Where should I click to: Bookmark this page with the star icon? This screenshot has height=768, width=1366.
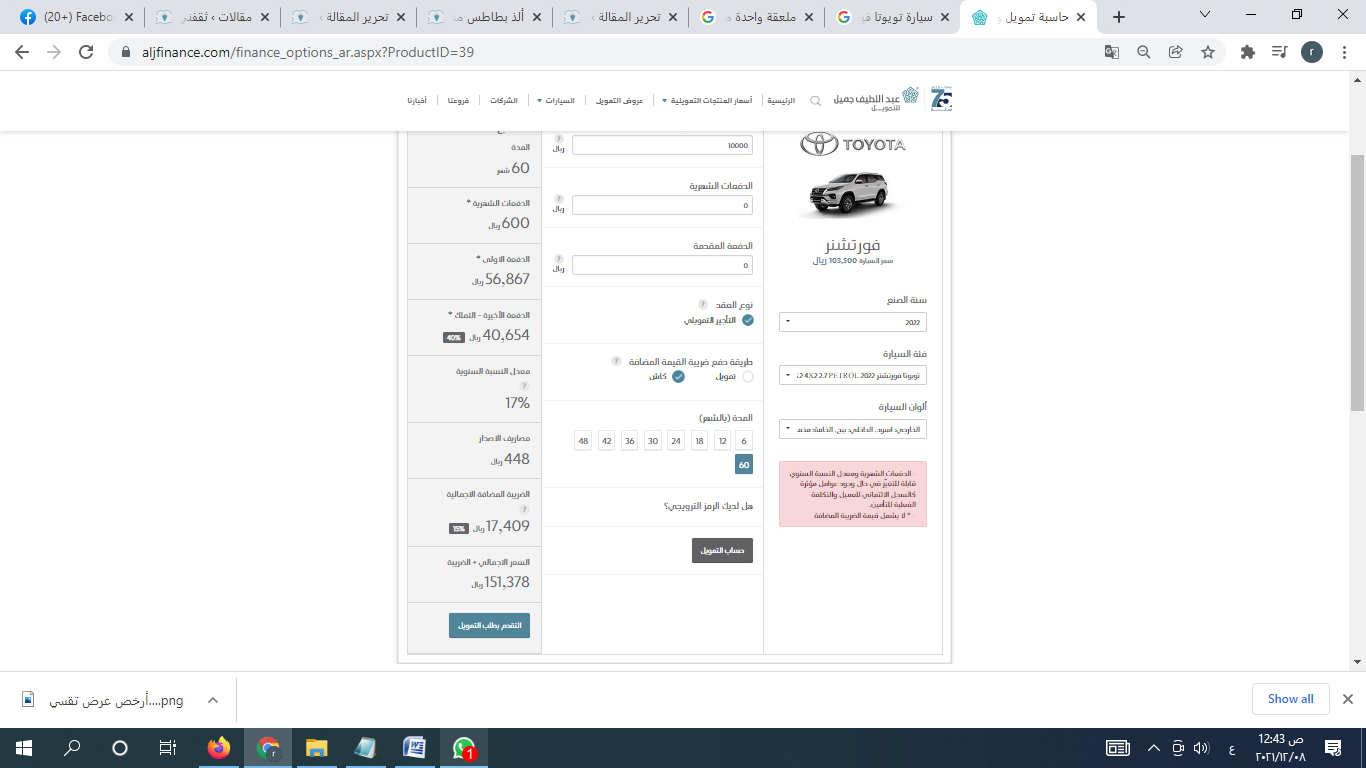click(1208, 52)
